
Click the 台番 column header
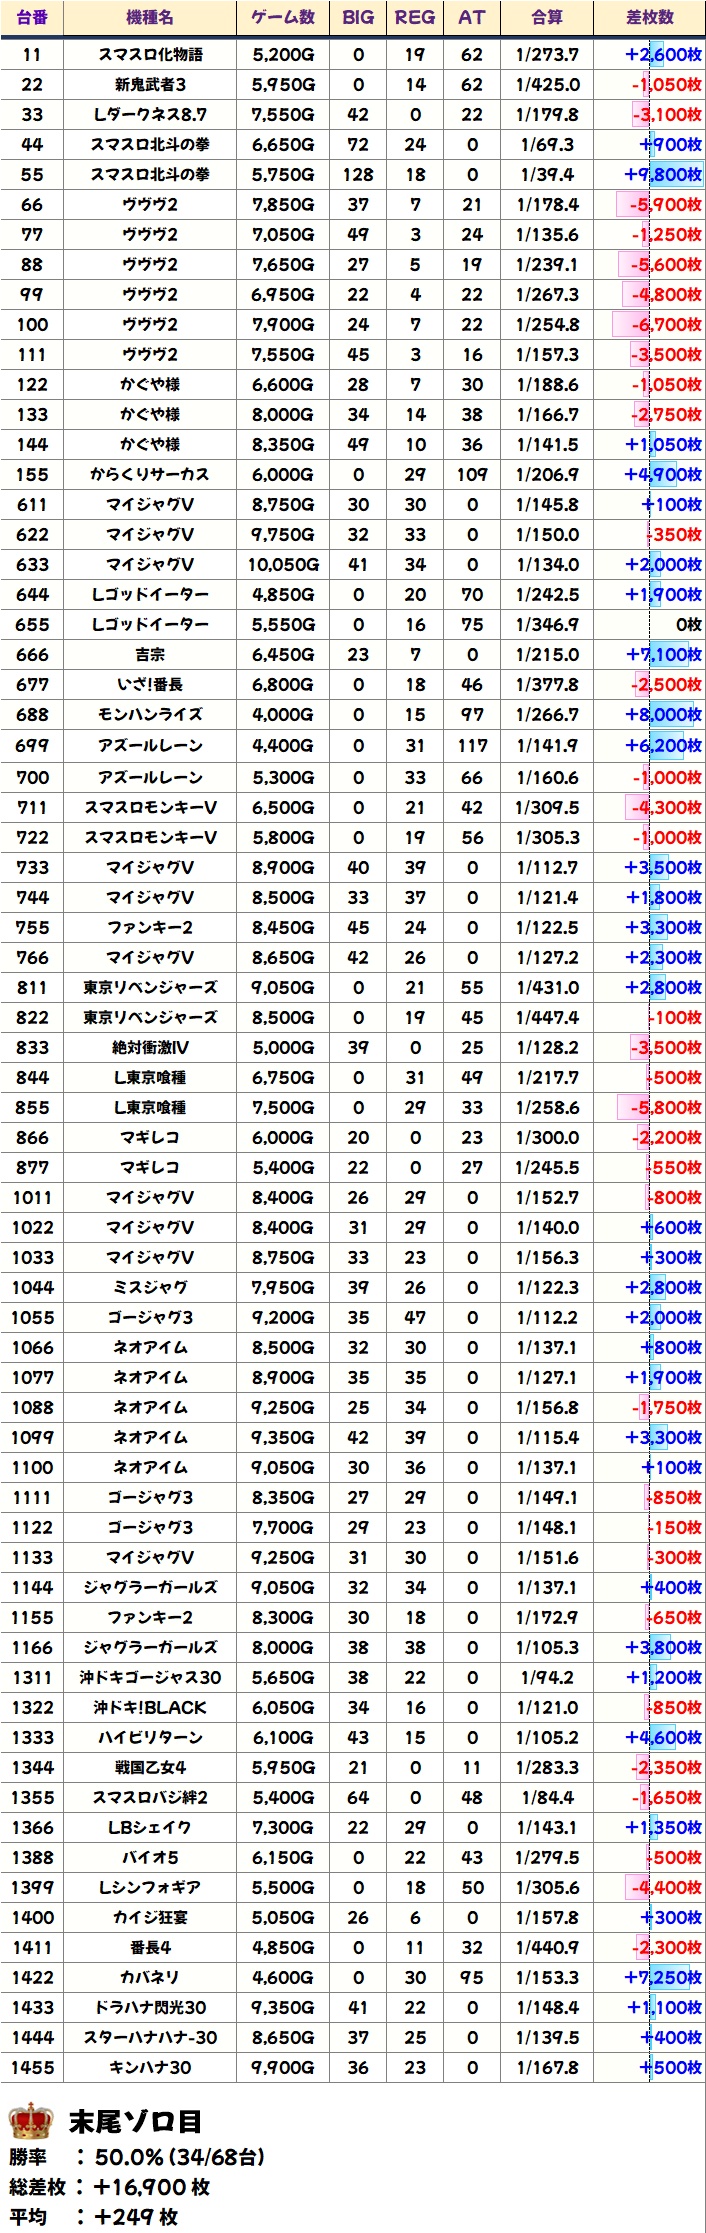pyautogui.click(x=32, y=17)
